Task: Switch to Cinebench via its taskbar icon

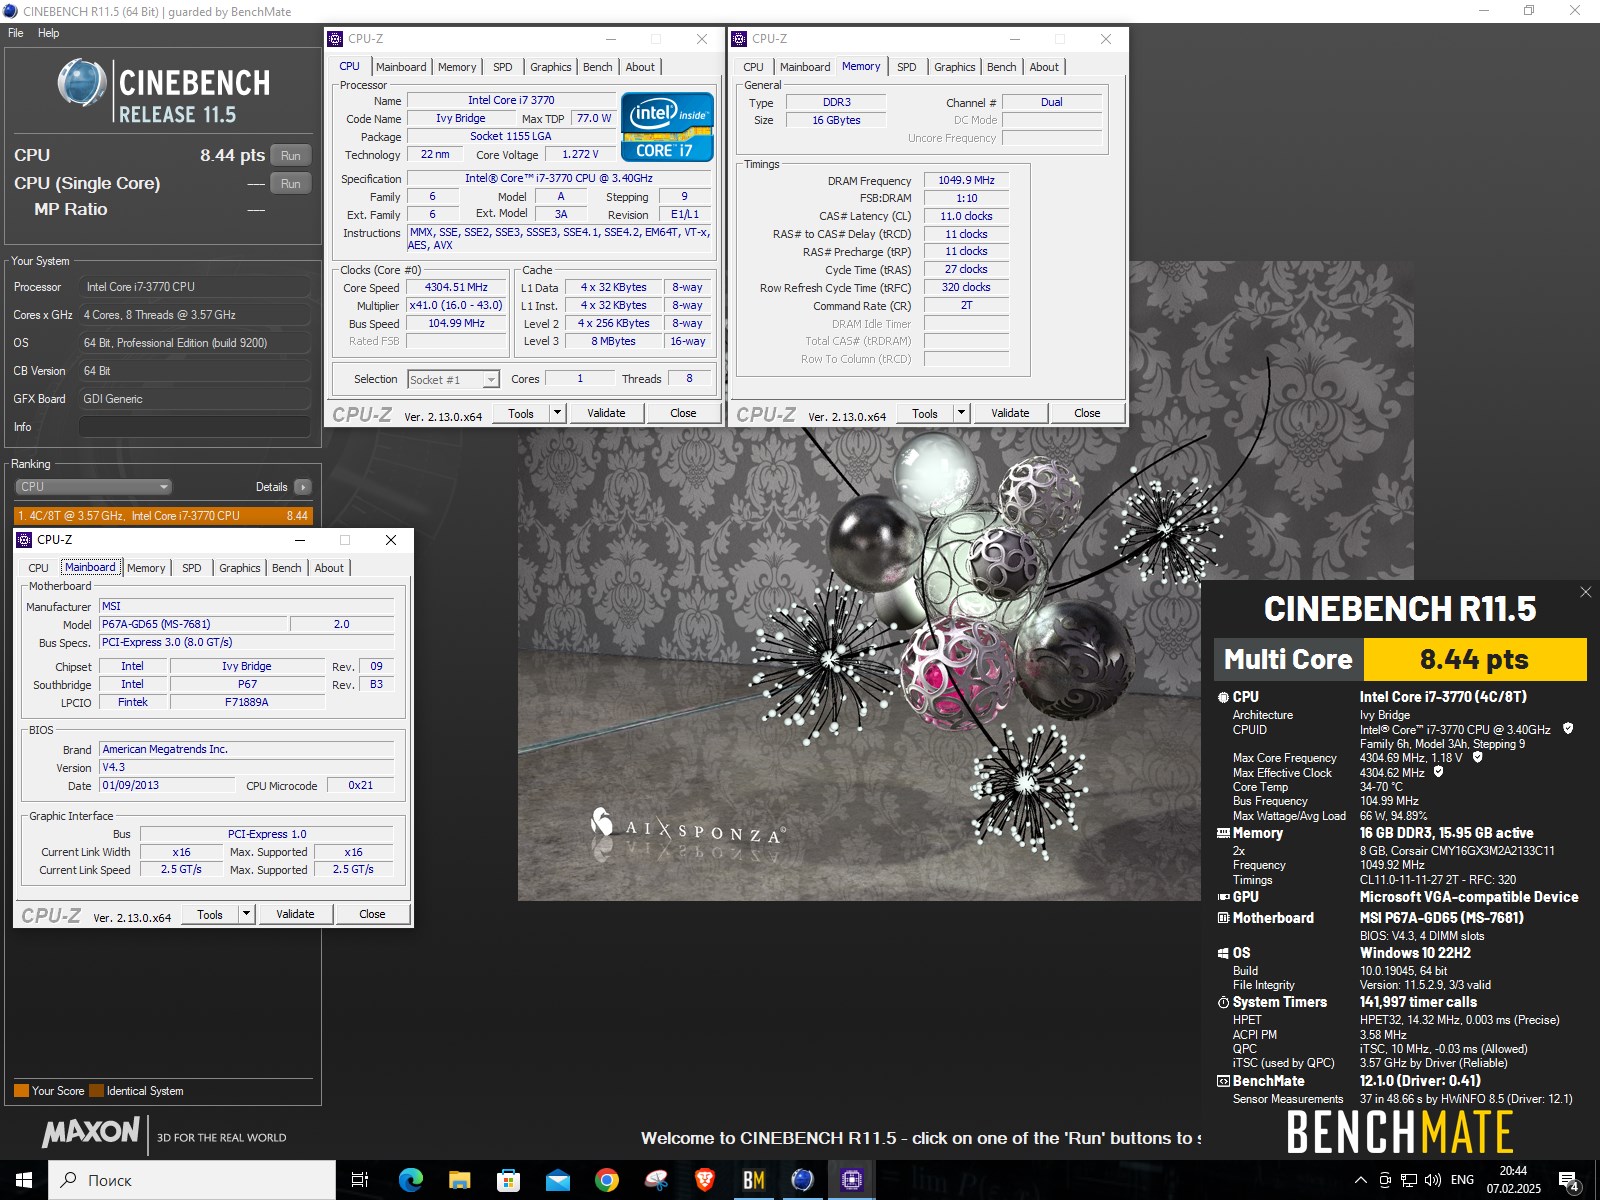Action: 802,1180
